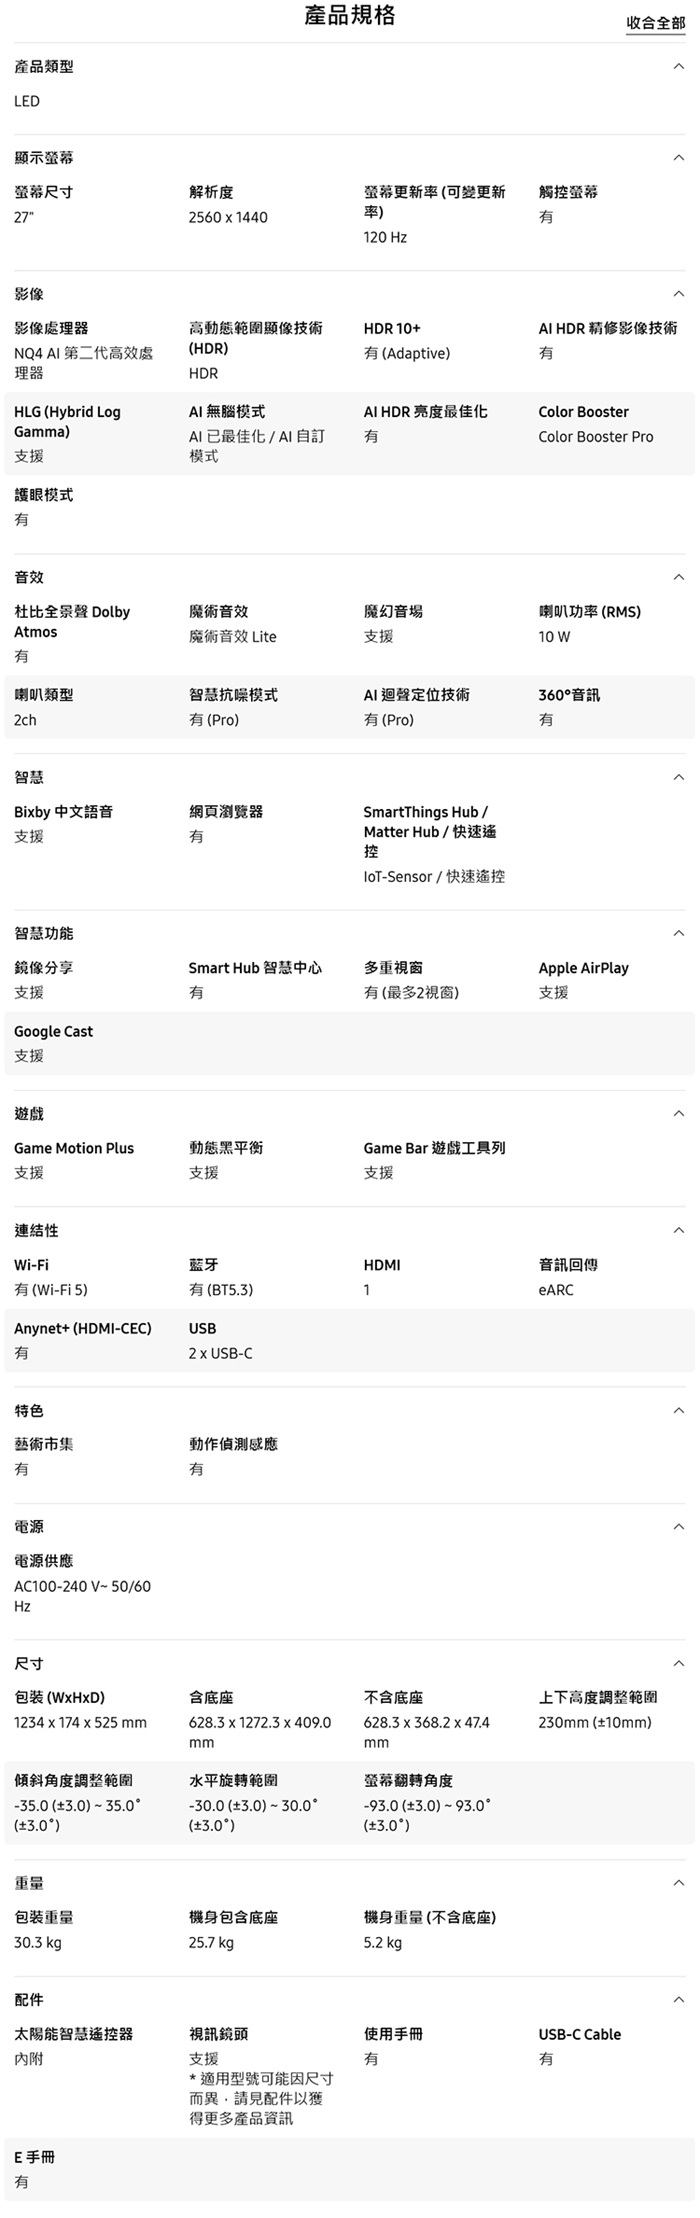Image resolution: width=700 pixels, height=2218 pixels.
Task: Collapse the 配件 section chevron
Action: click(x=679, y=2000)
